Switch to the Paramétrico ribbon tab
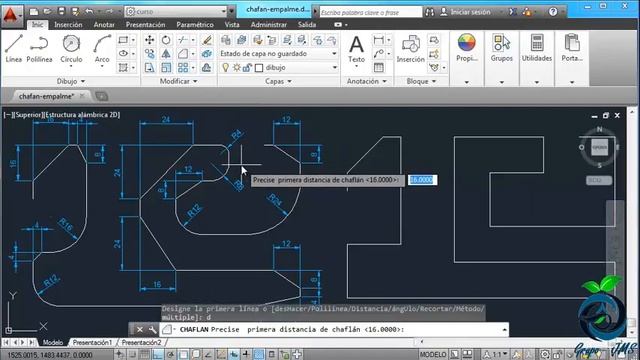640x360 pixels. pyautogui.click(x=195, y=24)
